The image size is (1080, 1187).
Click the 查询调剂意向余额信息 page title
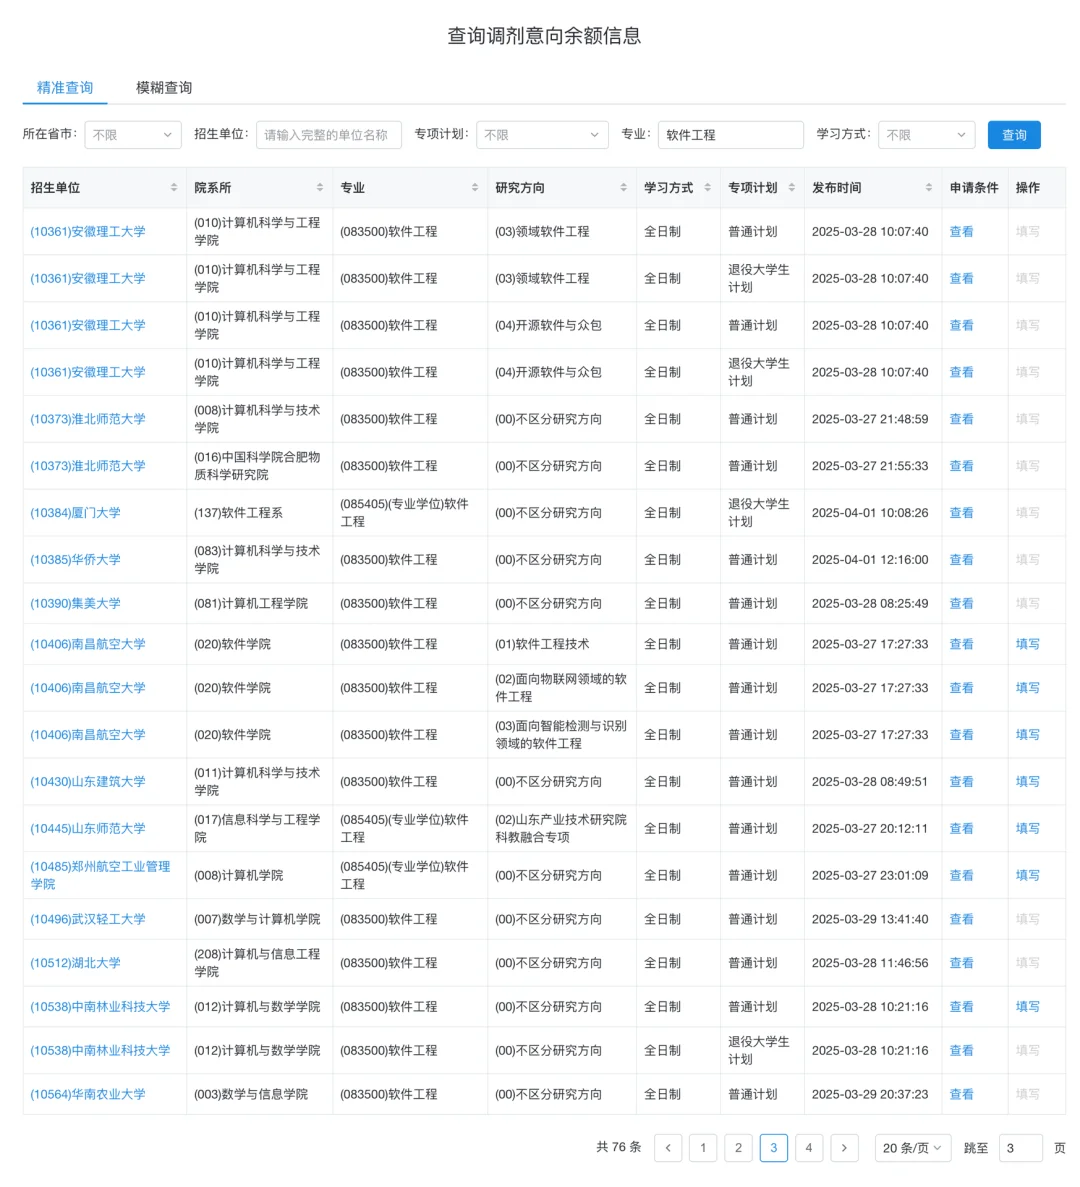[x=544, y=36]
